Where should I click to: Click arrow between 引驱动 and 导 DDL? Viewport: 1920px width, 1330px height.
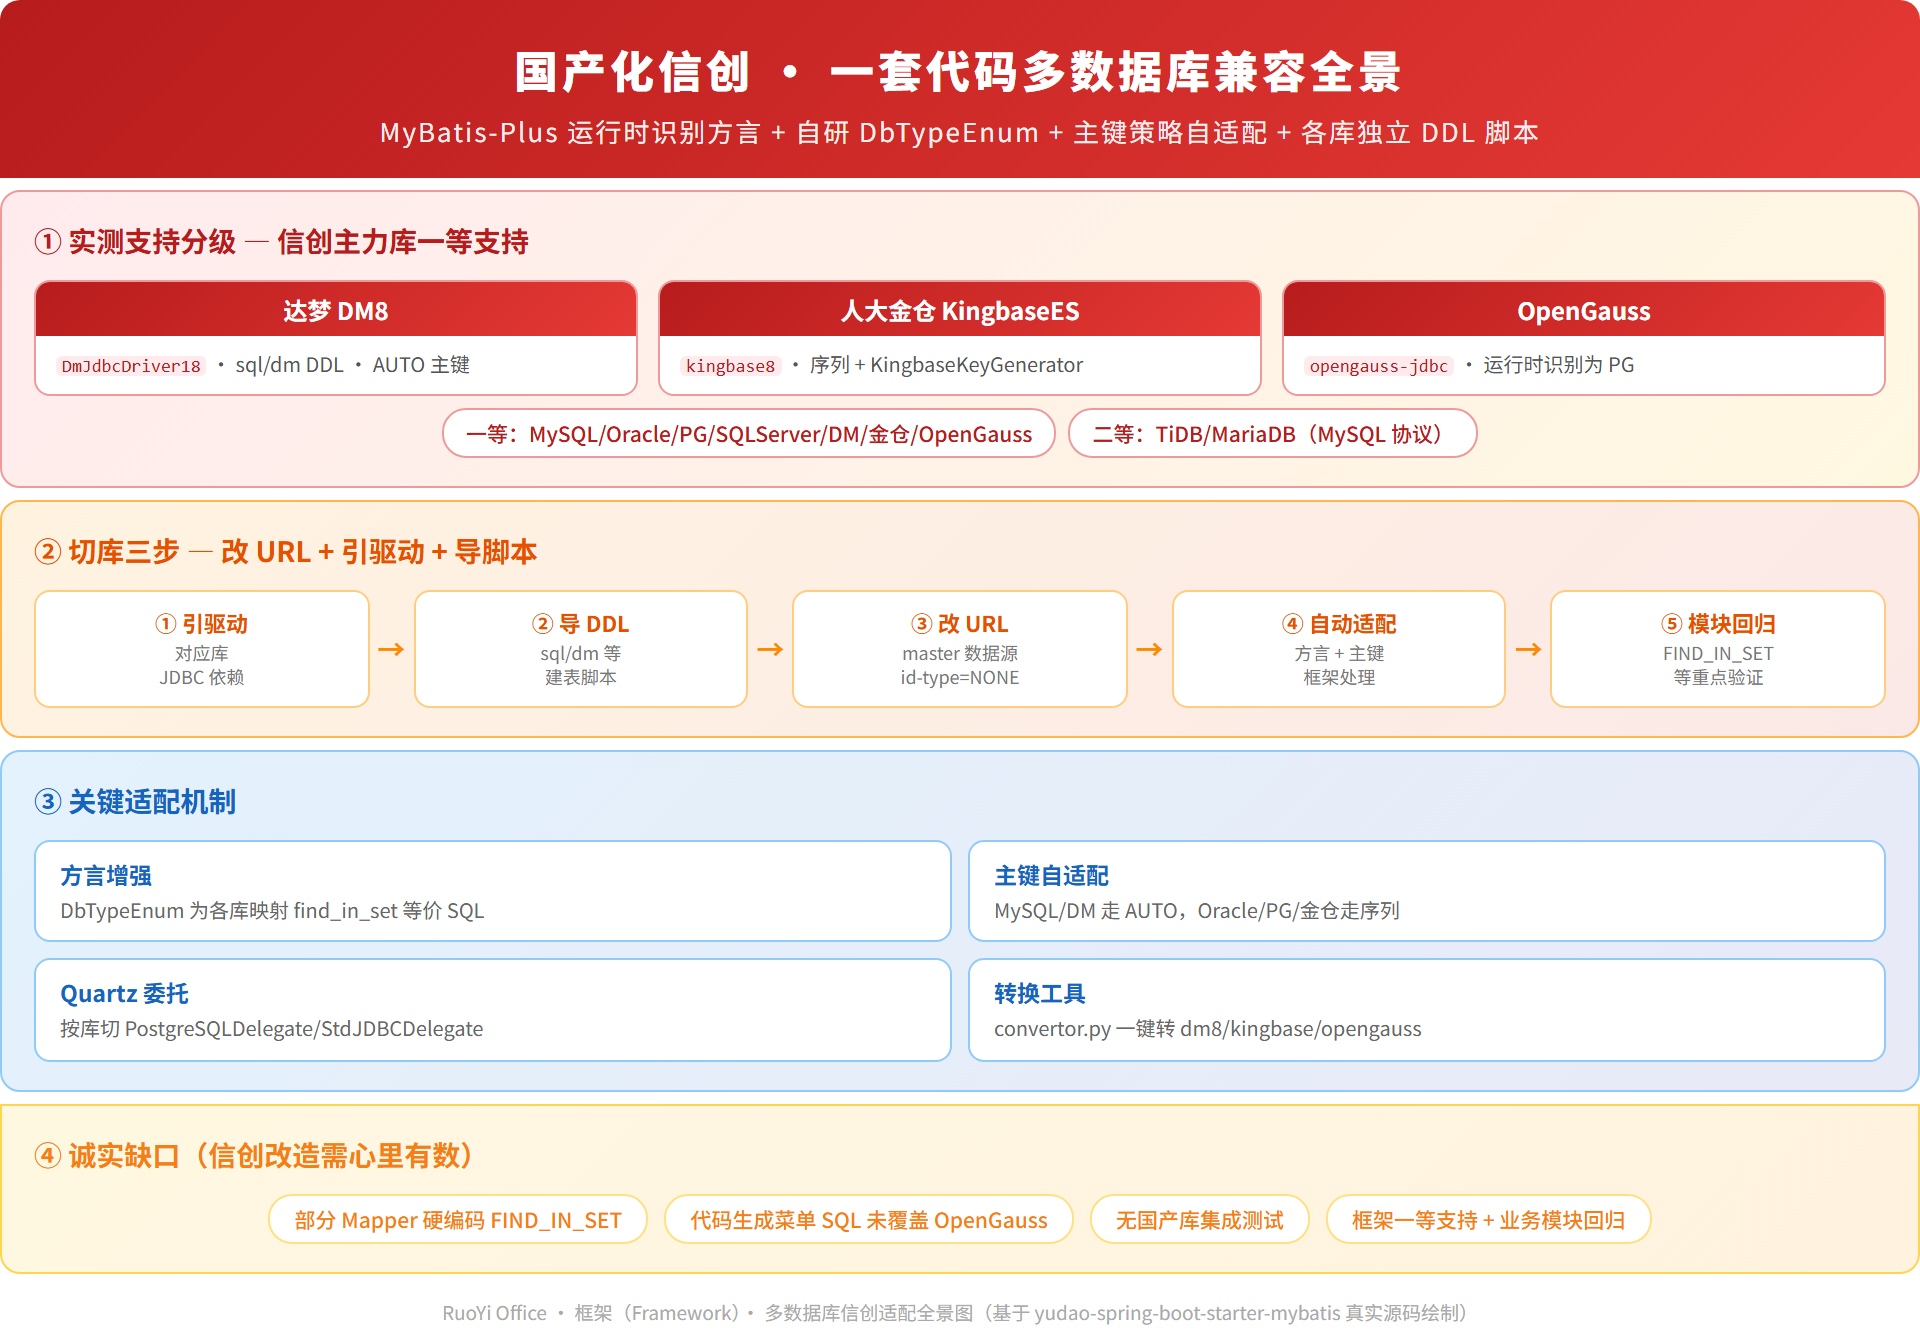pyautogui.click(x=391, y=649)
